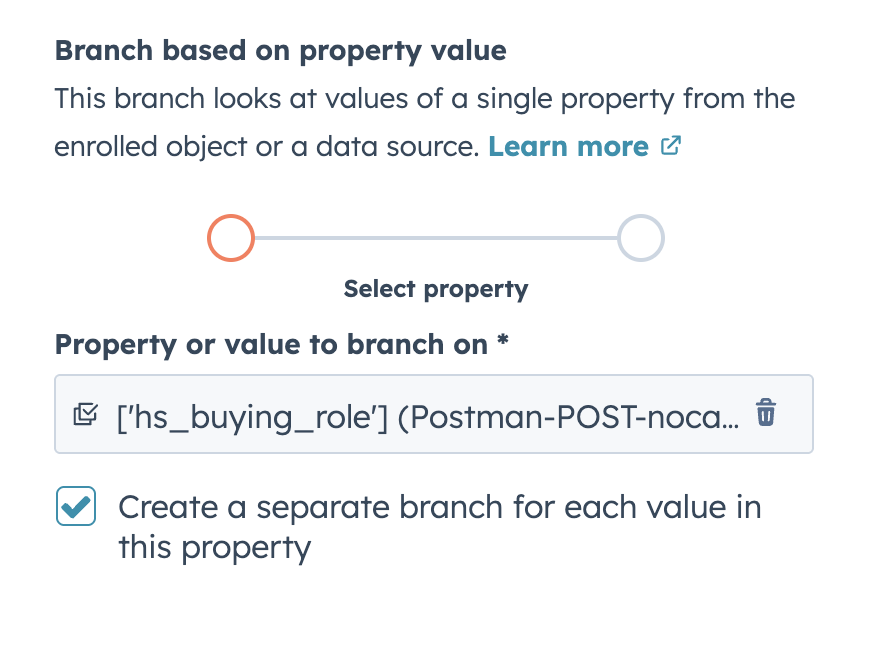Click Branch based on property value heading
884x658 pixels.
coord(280,50)
